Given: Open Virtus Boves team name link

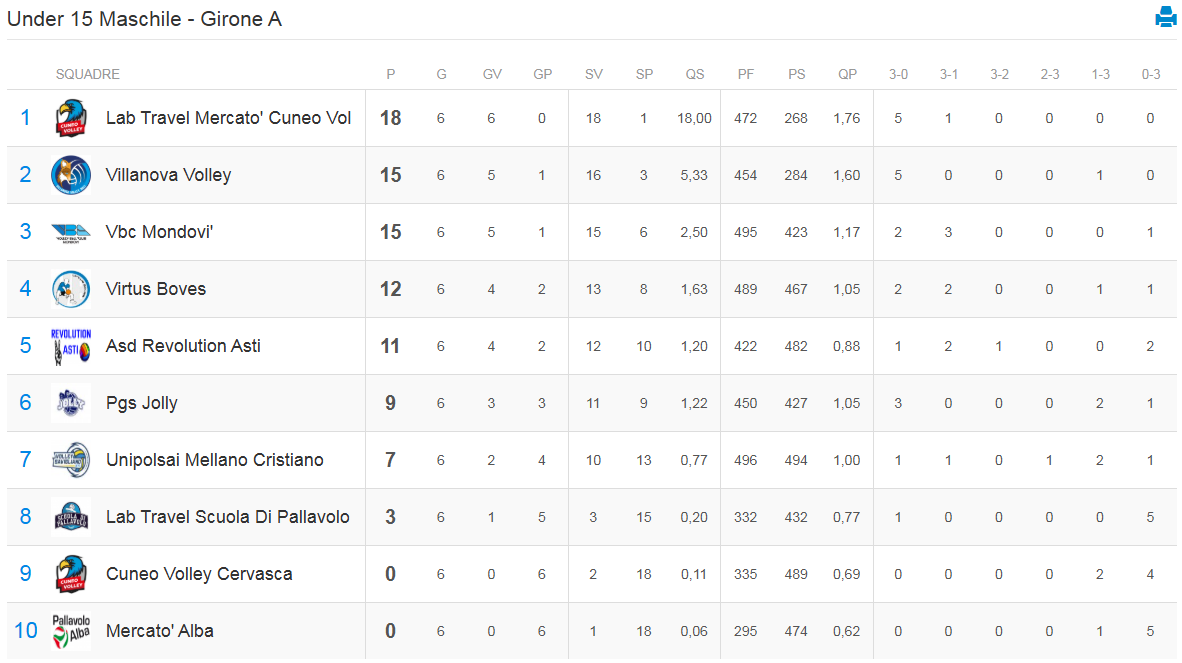Looking at the screenshot, I should click(156, 289).
